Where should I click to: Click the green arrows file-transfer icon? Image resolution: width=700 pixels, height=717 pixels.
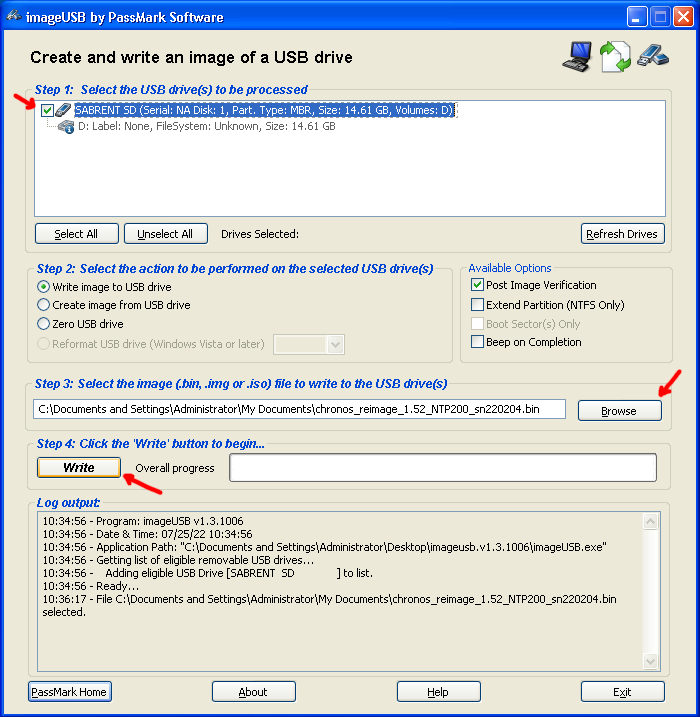[615, 56]
